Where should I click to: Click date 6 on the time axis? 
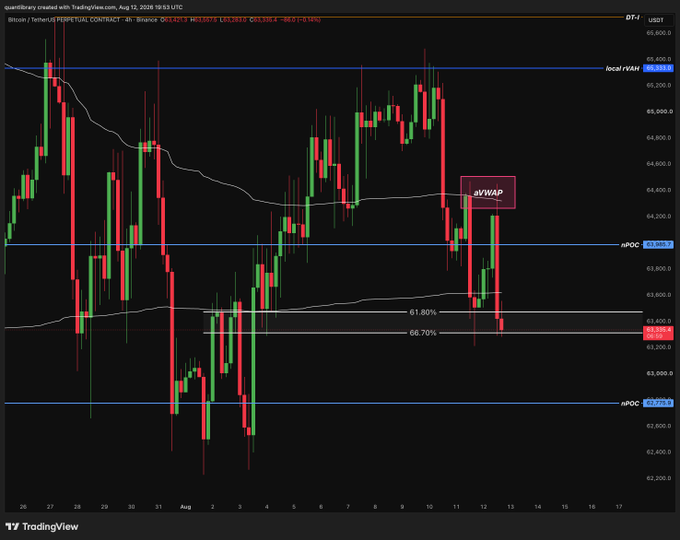click(x=321, y=507)
